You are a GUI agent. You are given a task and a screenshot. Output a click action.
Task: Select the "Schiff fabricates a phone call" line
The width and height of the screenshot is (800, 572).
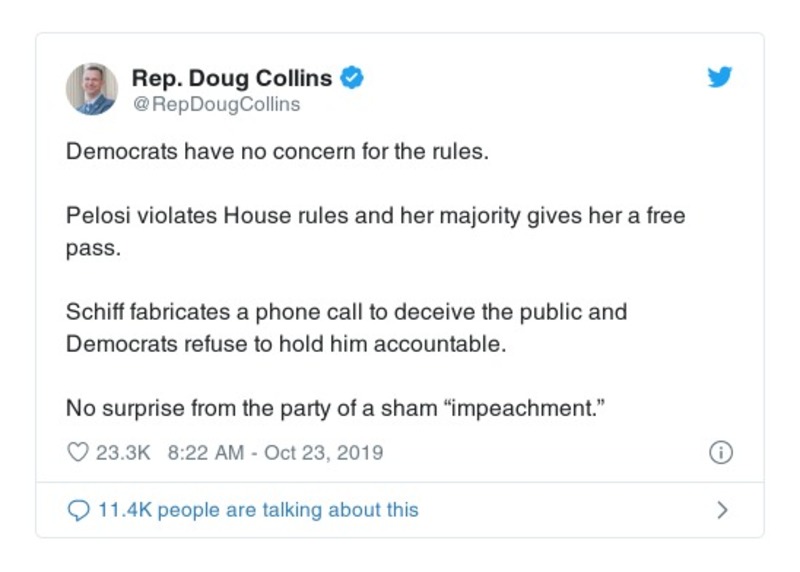click(346, 312)
